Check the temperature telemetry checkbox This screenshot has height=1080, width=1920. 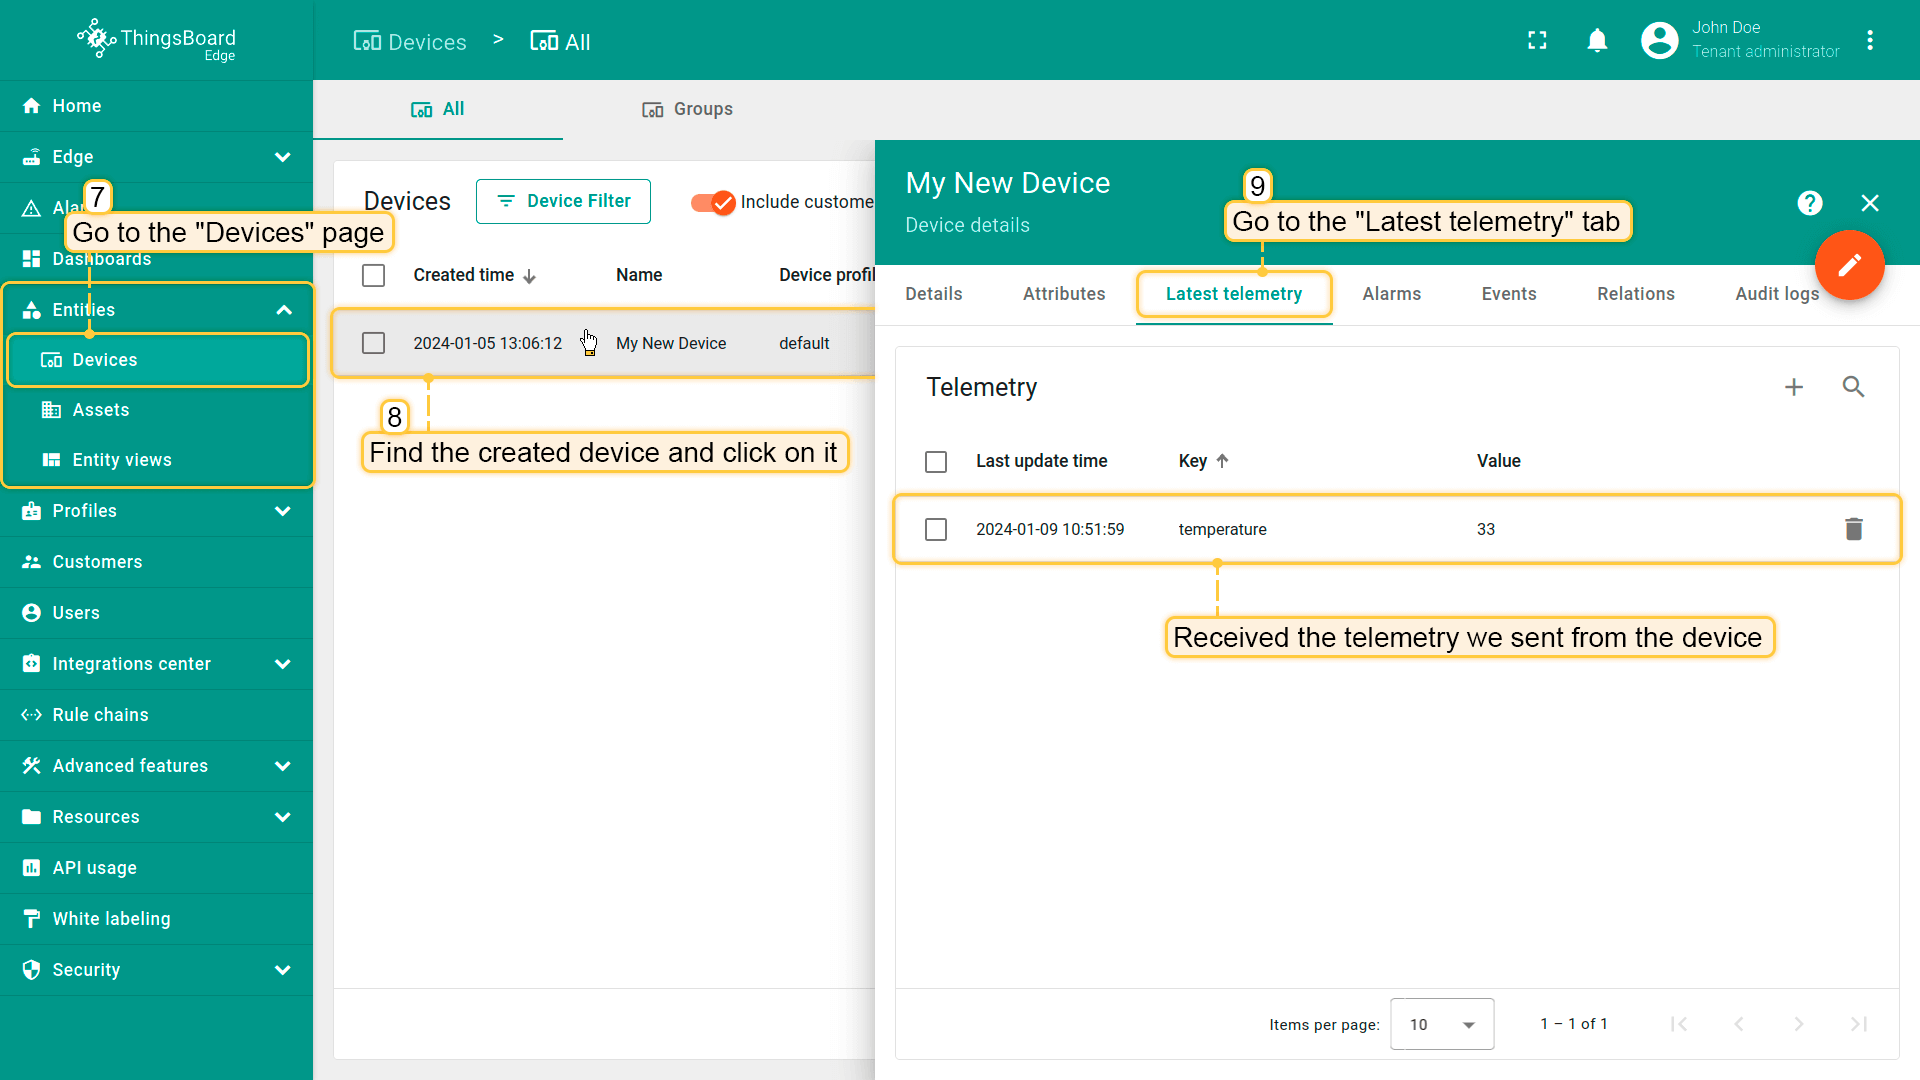(x=936, y=529)
